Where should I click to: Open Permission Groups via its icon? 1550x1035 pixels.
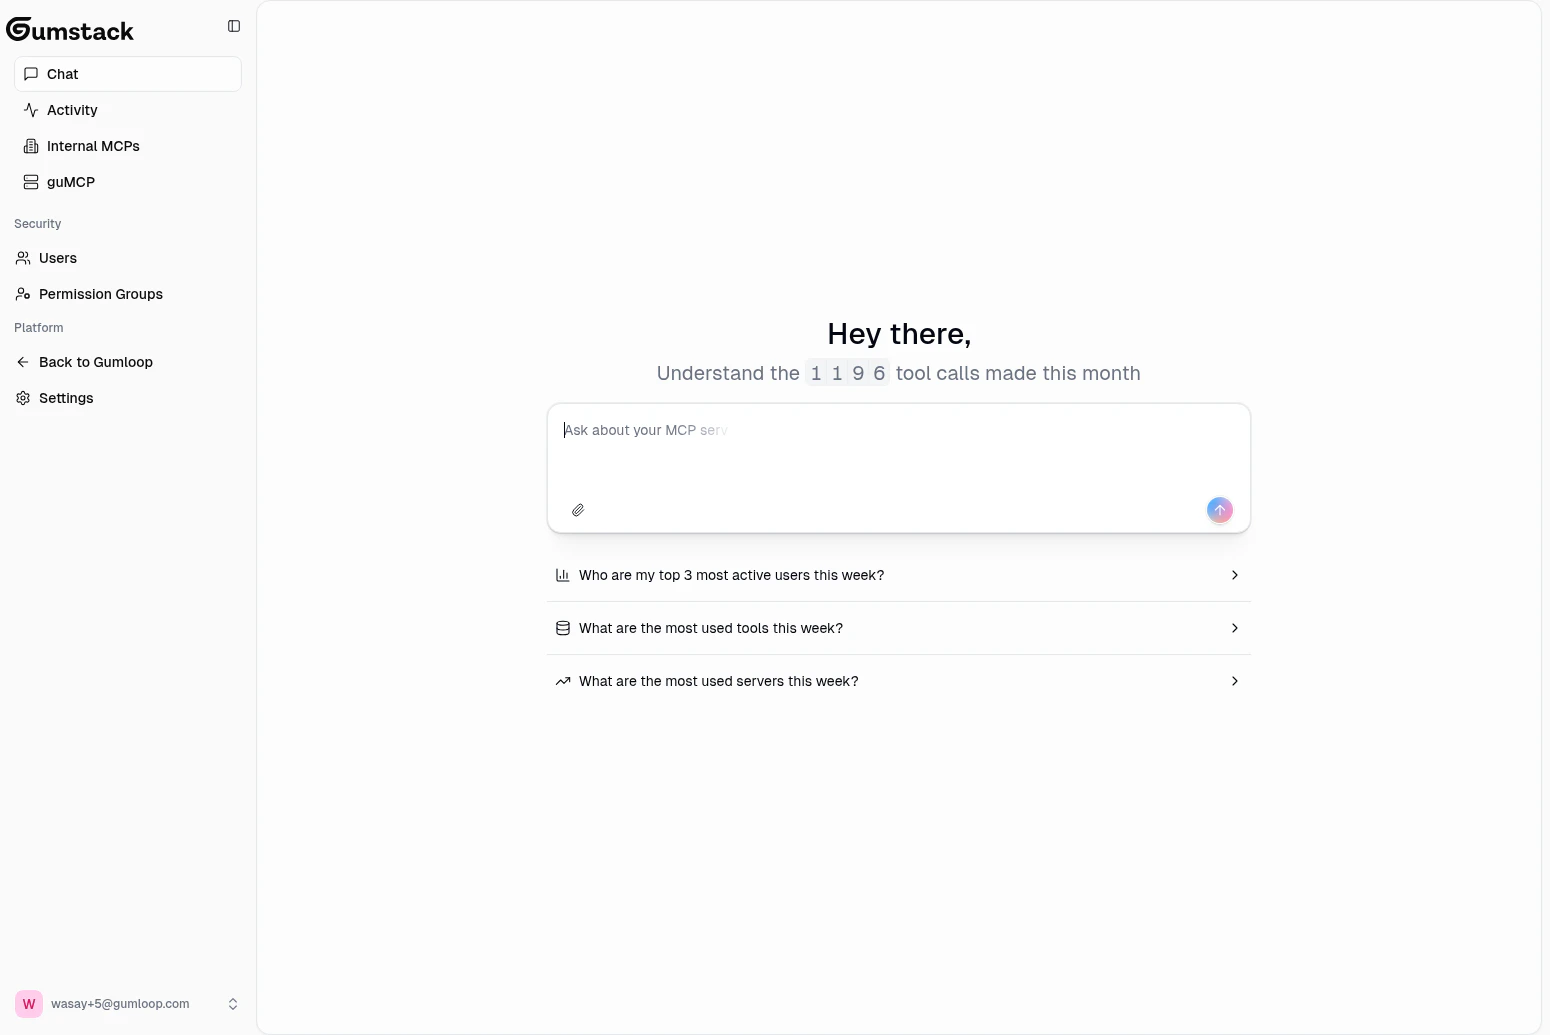point(22,294)
